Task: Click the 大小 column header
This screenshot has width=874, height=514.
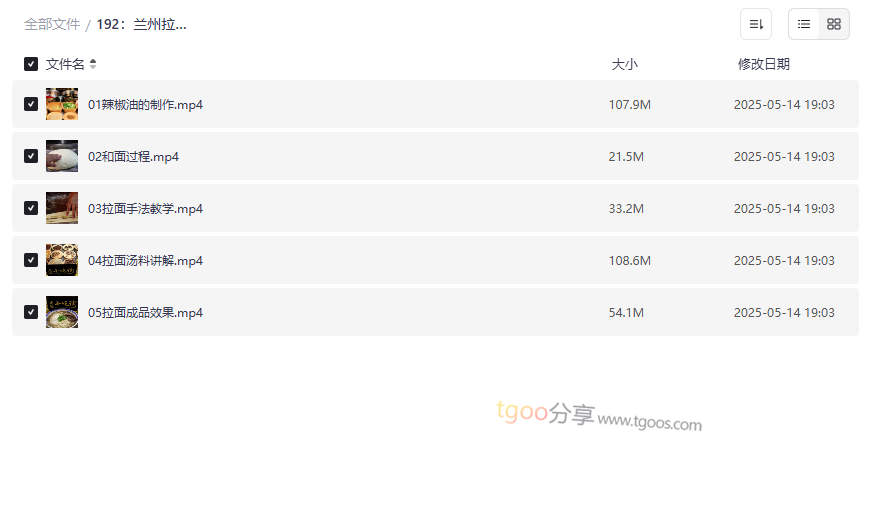Action: 624,64
